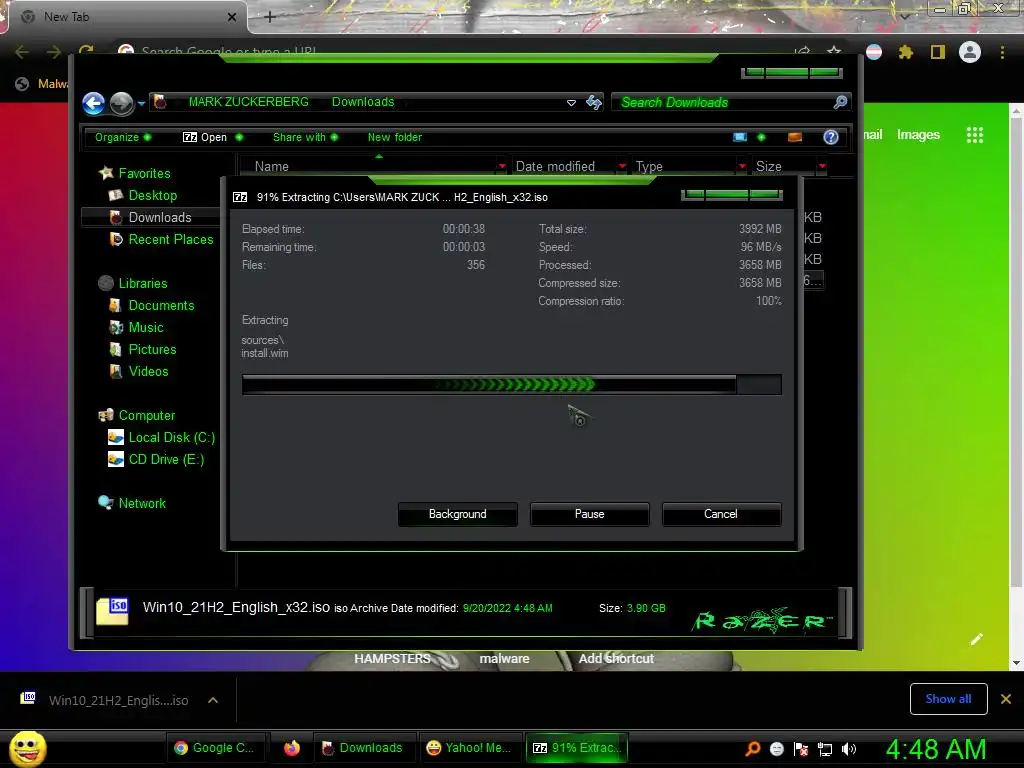
Task: Open the Pictures library
Action: 142,349
